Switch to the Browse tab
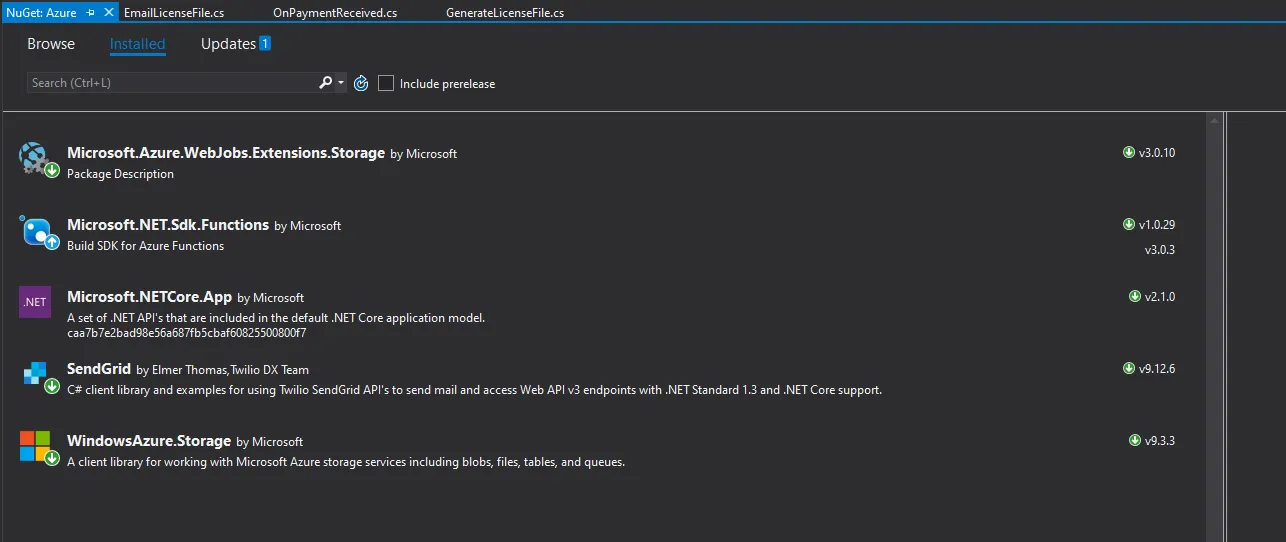 click(51, 44)
